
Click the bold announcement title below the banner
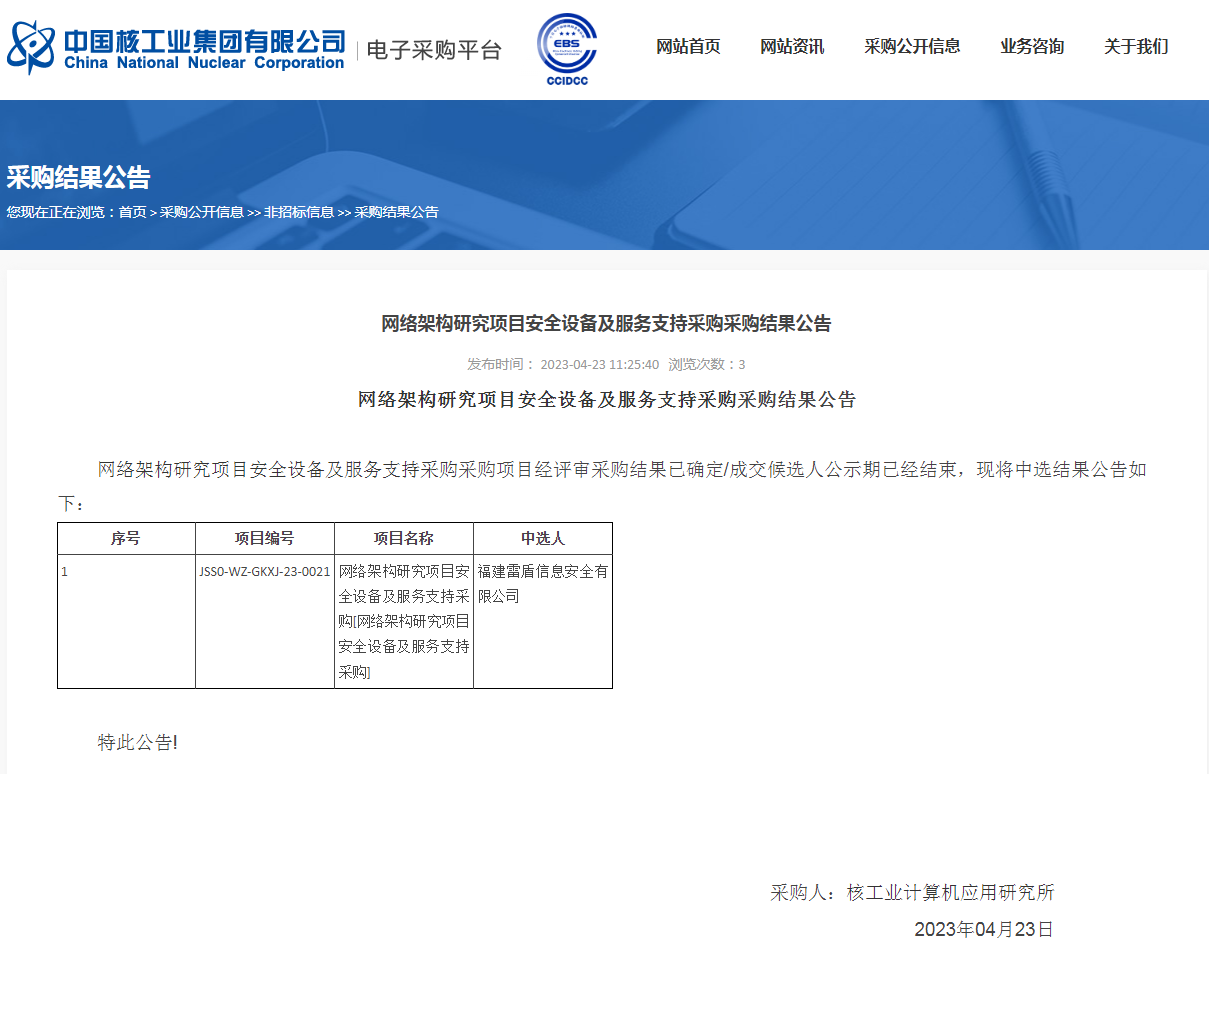point(606,323)
